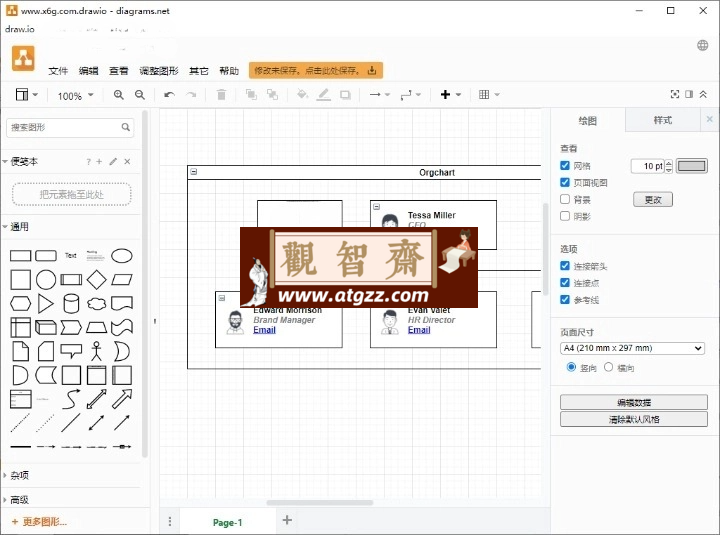Click the zoom out magnifier icon
The width and height of the screenshot is (720, 535).
[140, 95]
